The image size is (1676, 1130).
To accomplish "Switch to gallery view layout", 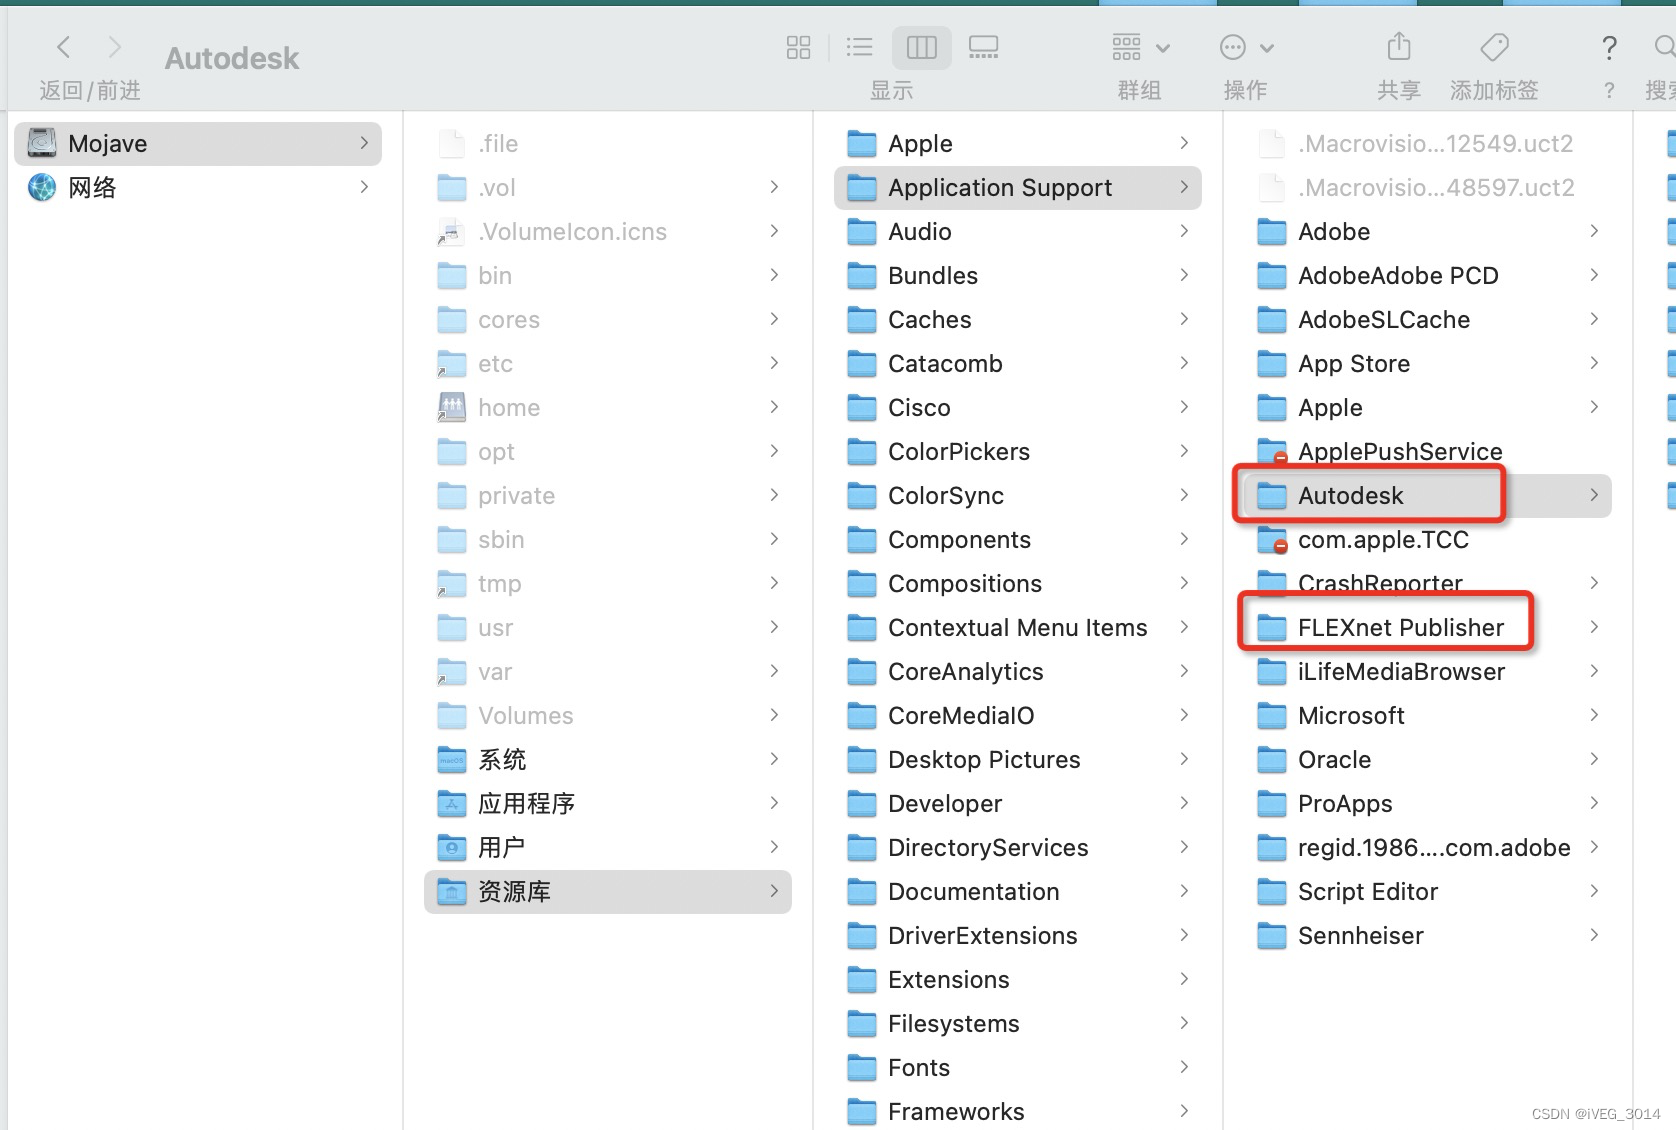I will tap(983, 47).
